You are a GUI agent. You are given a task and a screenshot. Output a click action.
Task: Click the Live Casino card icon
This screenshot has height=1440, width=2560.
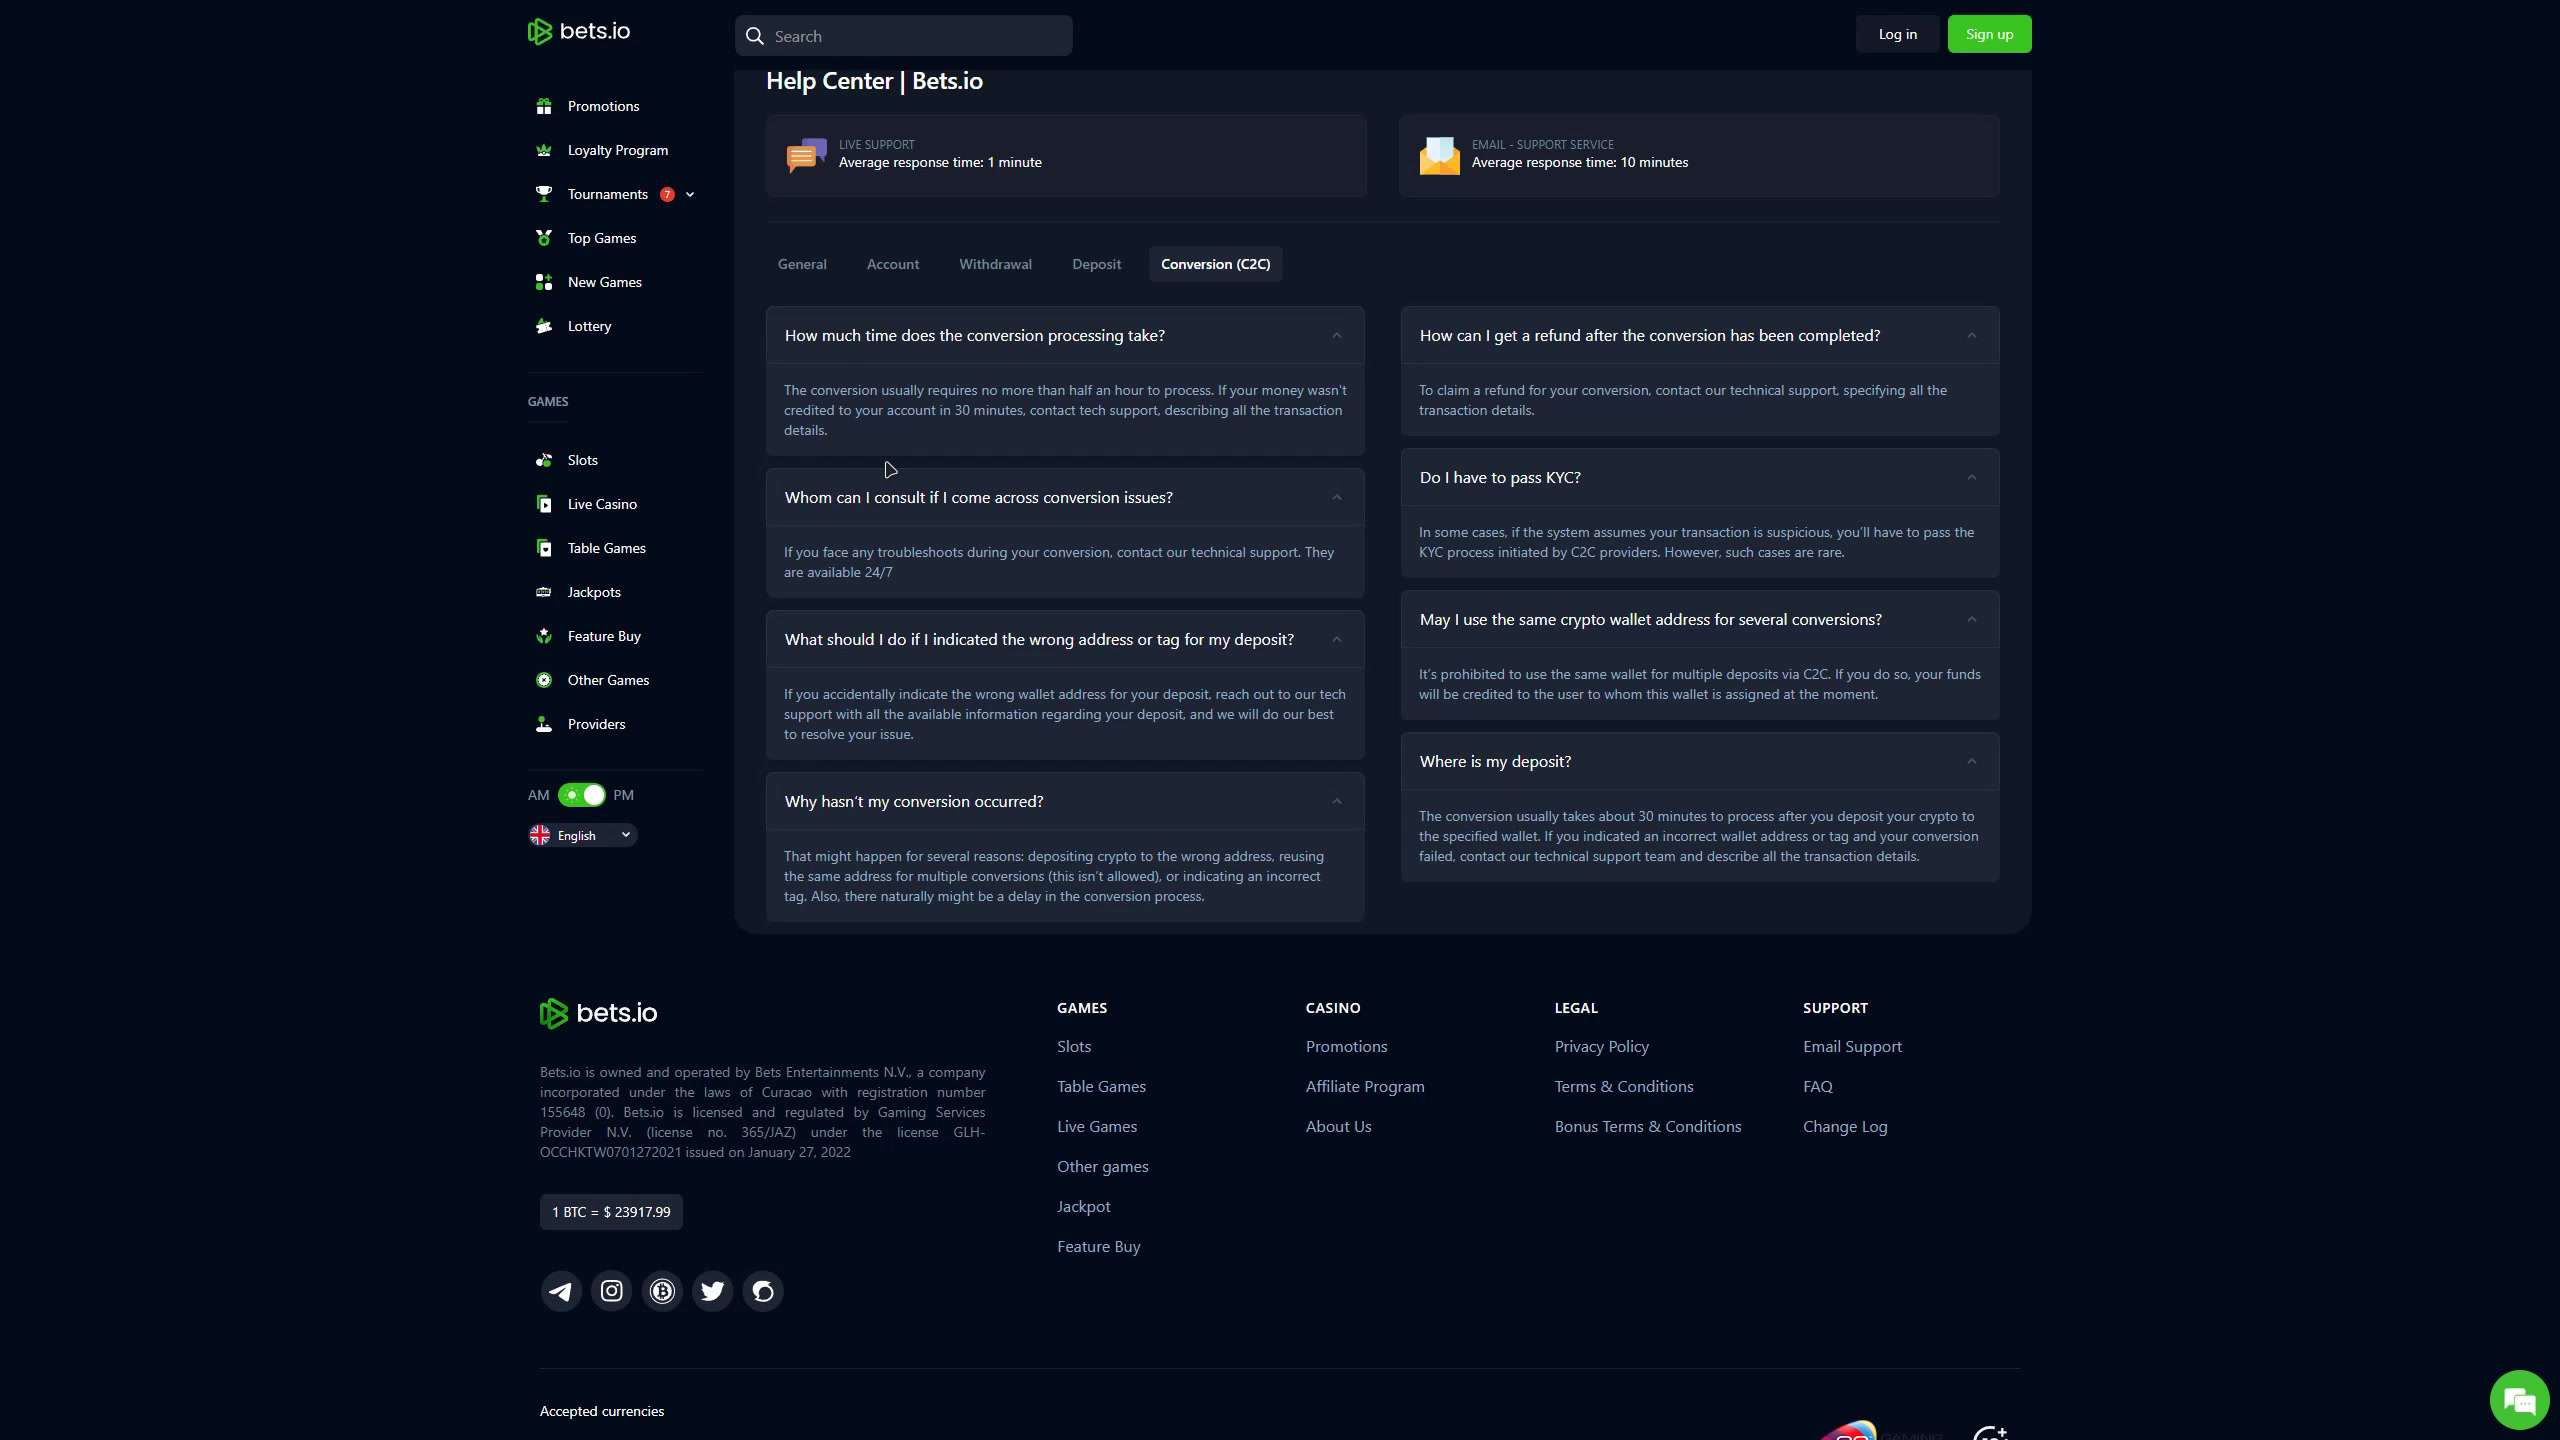(x=544, y=504)
